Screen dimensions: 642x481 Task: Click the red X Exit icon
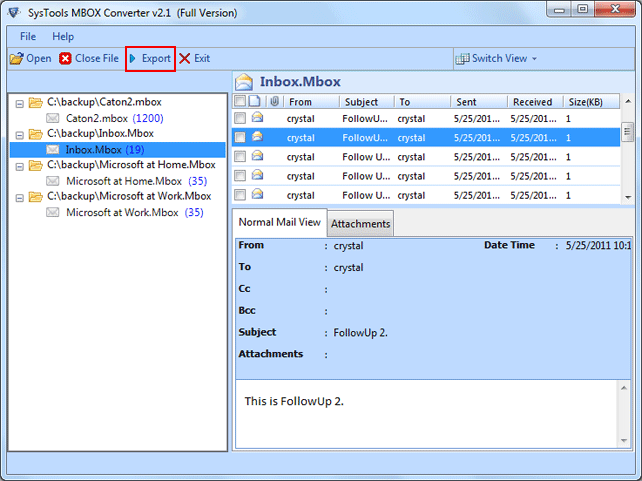click(x=185, y=59)
